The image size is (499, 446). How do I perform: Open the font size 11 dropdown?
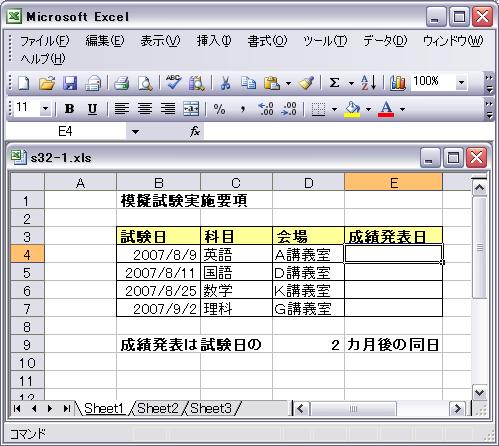pos(45,109)
